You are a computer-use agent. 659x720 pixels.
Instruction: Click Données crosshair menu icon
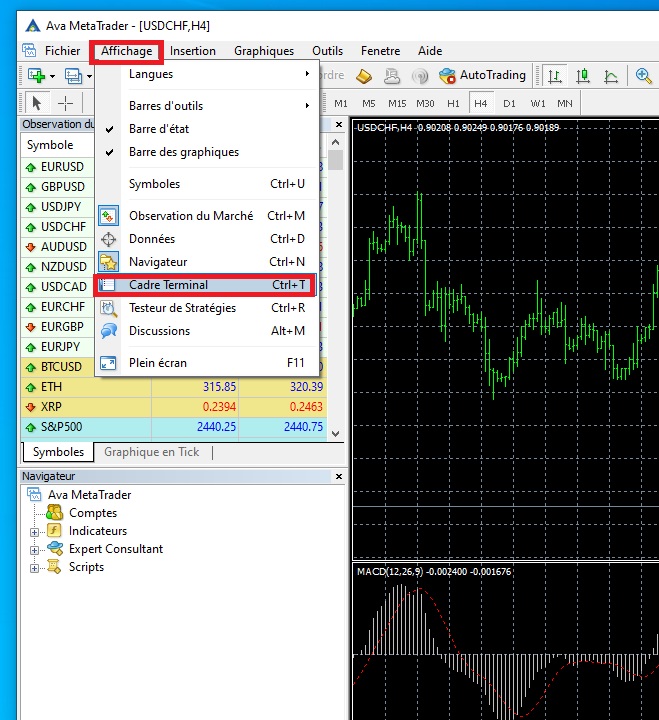click(x=108, y=239)
